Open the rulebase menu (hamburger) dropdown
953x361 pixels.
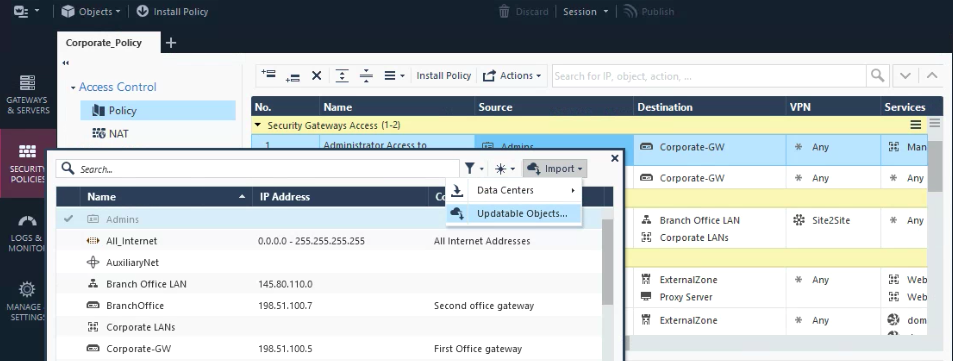click(394, 75)
